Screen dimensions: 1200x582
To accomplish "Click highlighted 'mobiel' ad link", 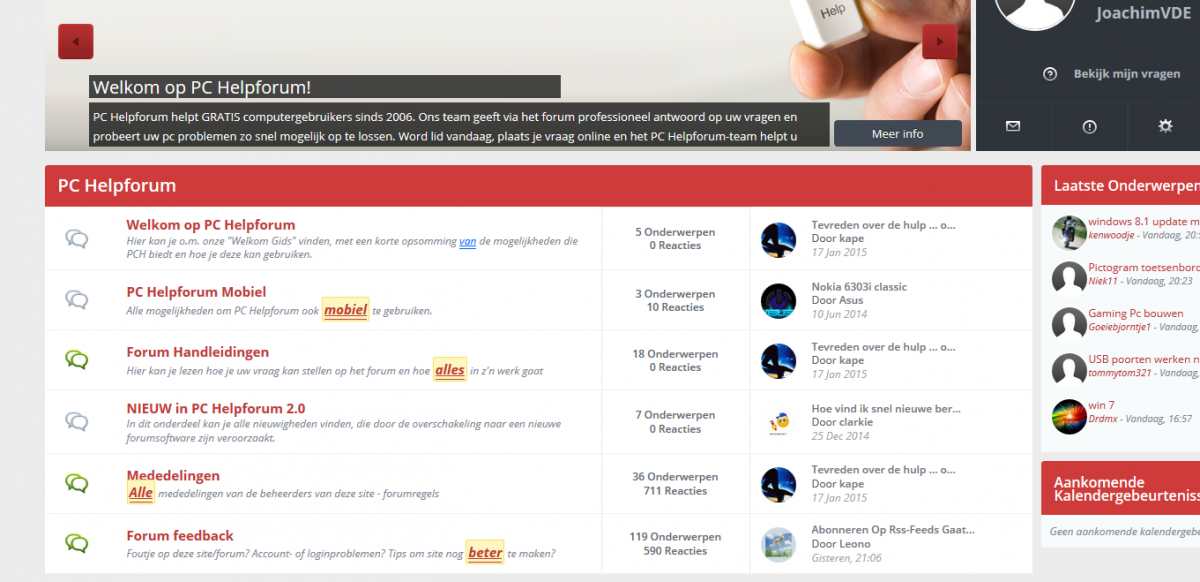I will 346,310.
